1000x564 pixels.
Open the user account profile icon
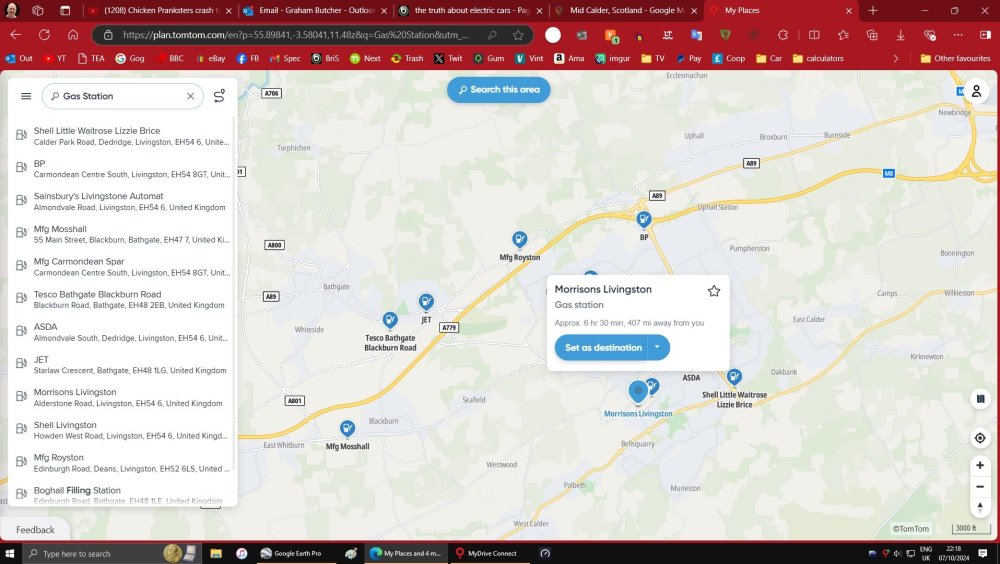point(976,91)
